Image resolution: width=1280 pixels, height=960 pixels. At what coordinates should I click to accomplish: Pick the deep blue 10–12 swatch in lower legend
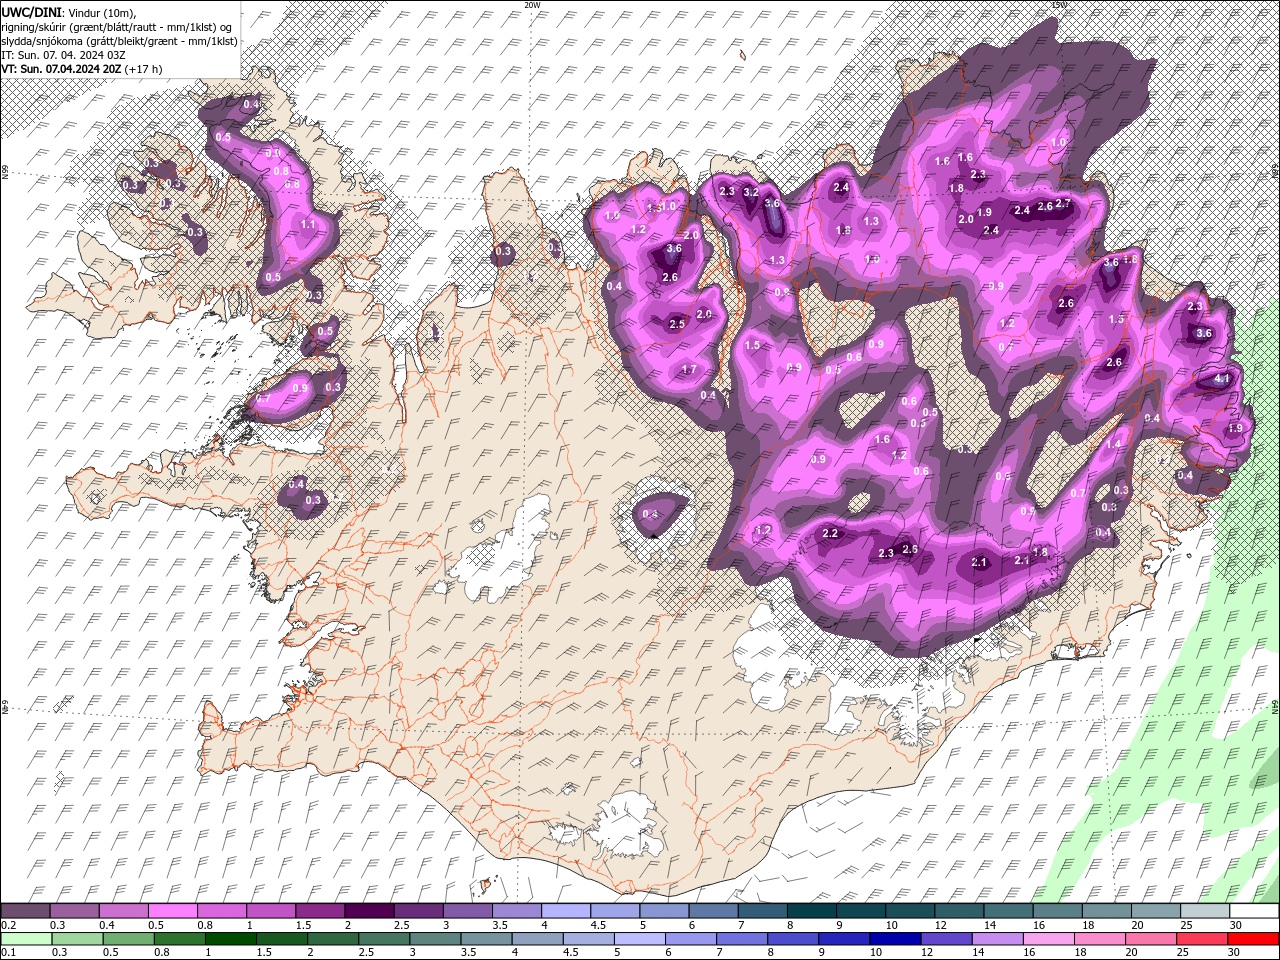click(x=895, y=939)
